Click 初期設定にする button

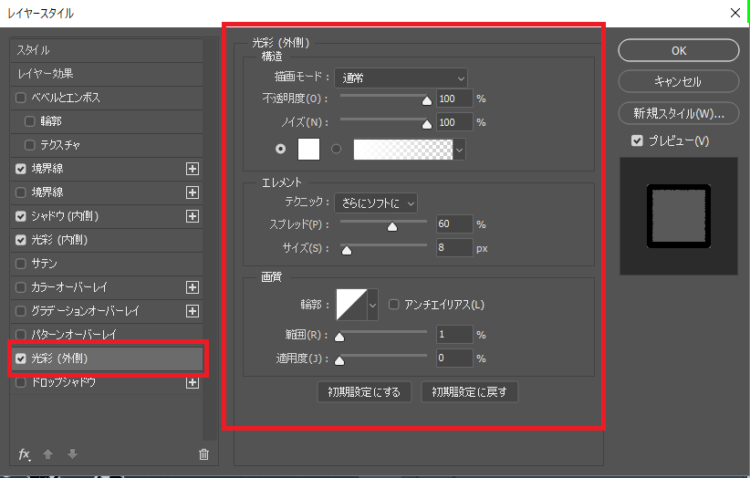click(364, 392)
